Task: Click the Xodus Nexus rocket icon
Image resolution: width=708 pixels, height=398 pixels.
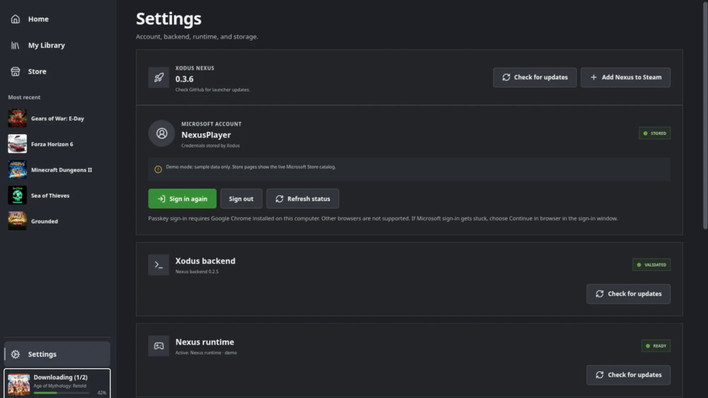Action: tap(158, 77)
